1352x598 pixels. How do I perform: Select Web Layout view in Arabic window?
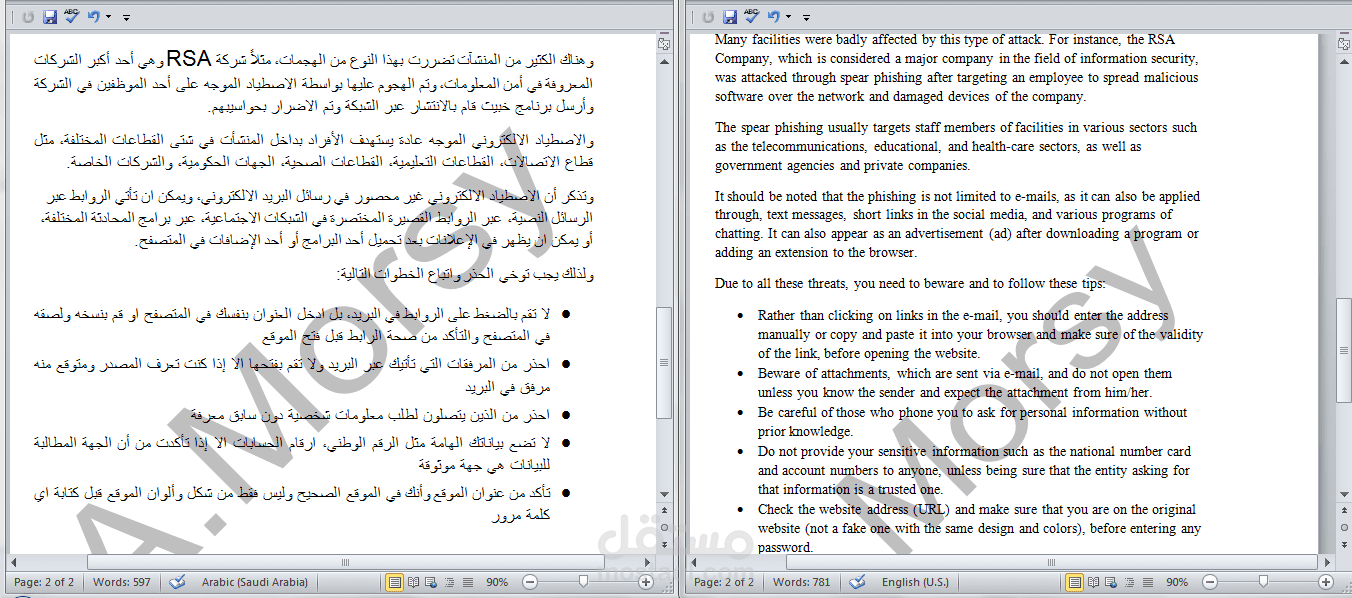coord(432,582)
